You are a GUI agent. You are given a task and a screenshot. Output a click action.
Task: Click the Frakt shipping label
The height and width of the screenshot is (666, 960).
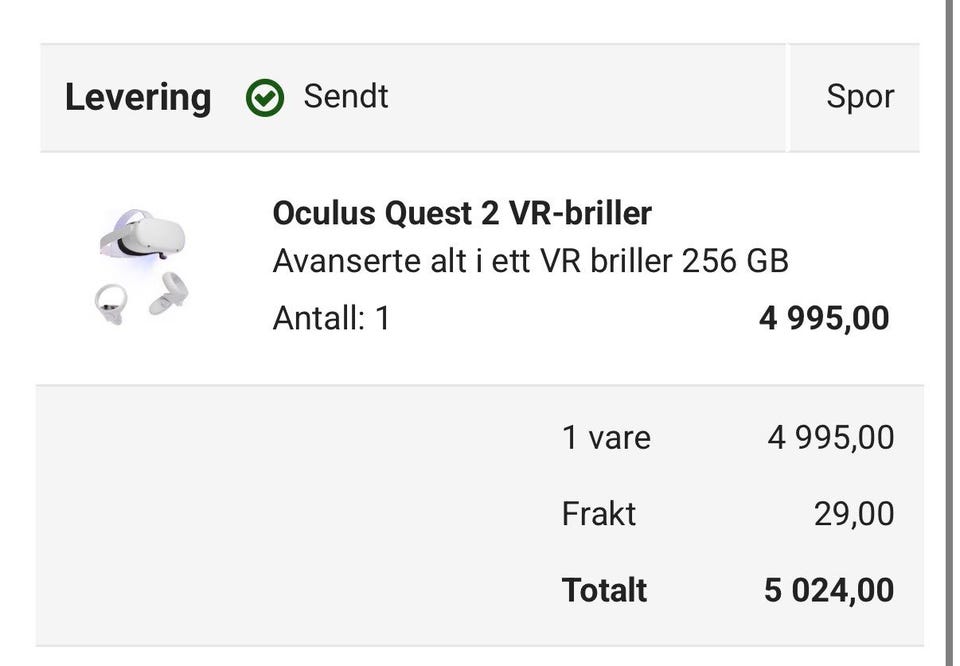pyautogui.click(x=599, y=514)
